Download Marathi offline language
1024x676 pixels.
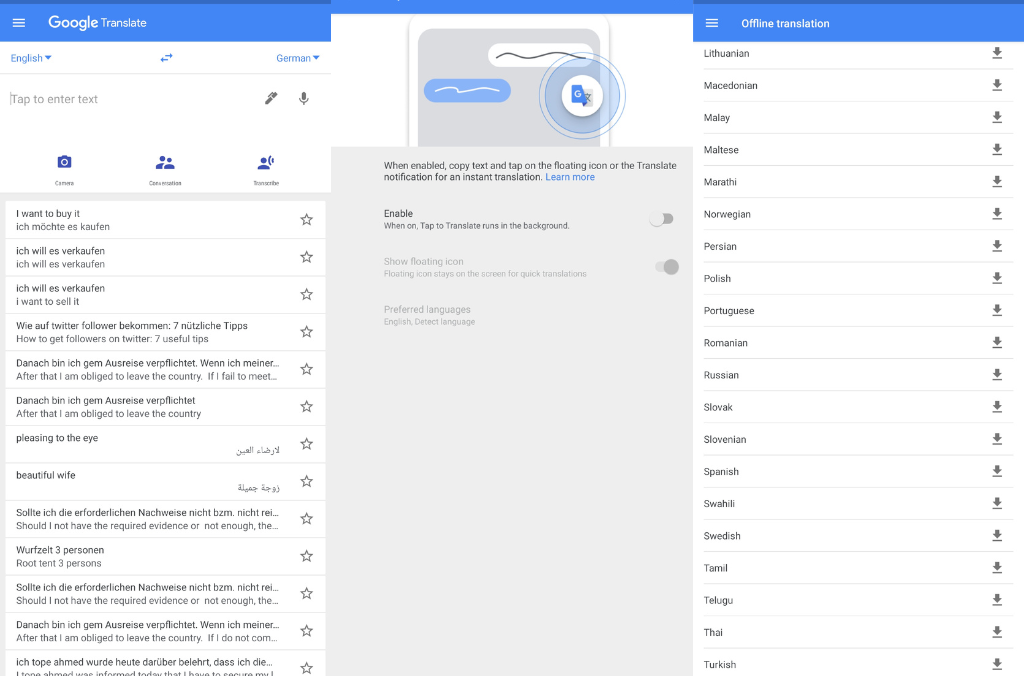pos(997,182)
